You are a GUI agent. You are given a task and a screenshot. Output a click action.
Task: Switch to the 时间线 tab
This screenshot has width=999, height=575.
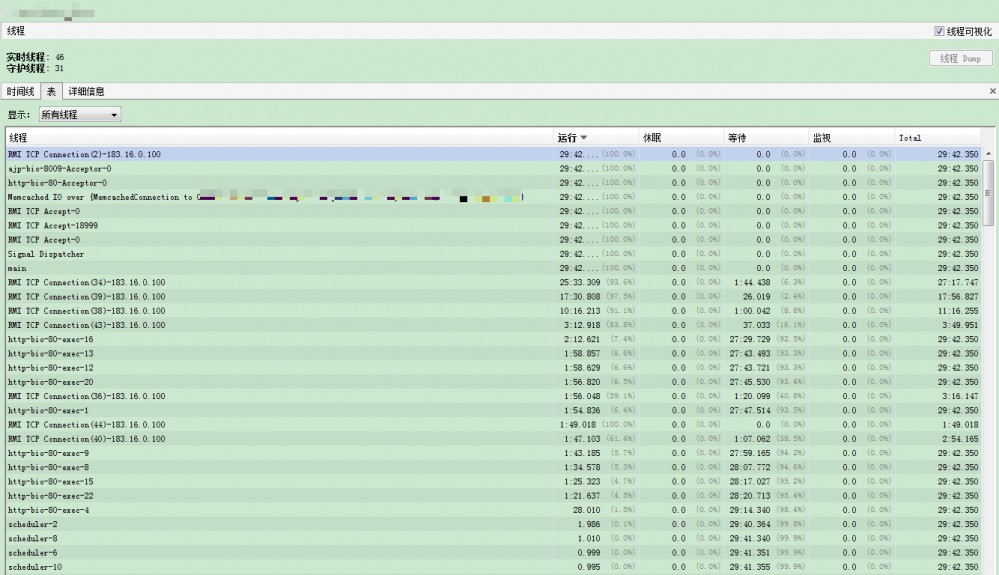pyautogui.click(x=20, y=92)
